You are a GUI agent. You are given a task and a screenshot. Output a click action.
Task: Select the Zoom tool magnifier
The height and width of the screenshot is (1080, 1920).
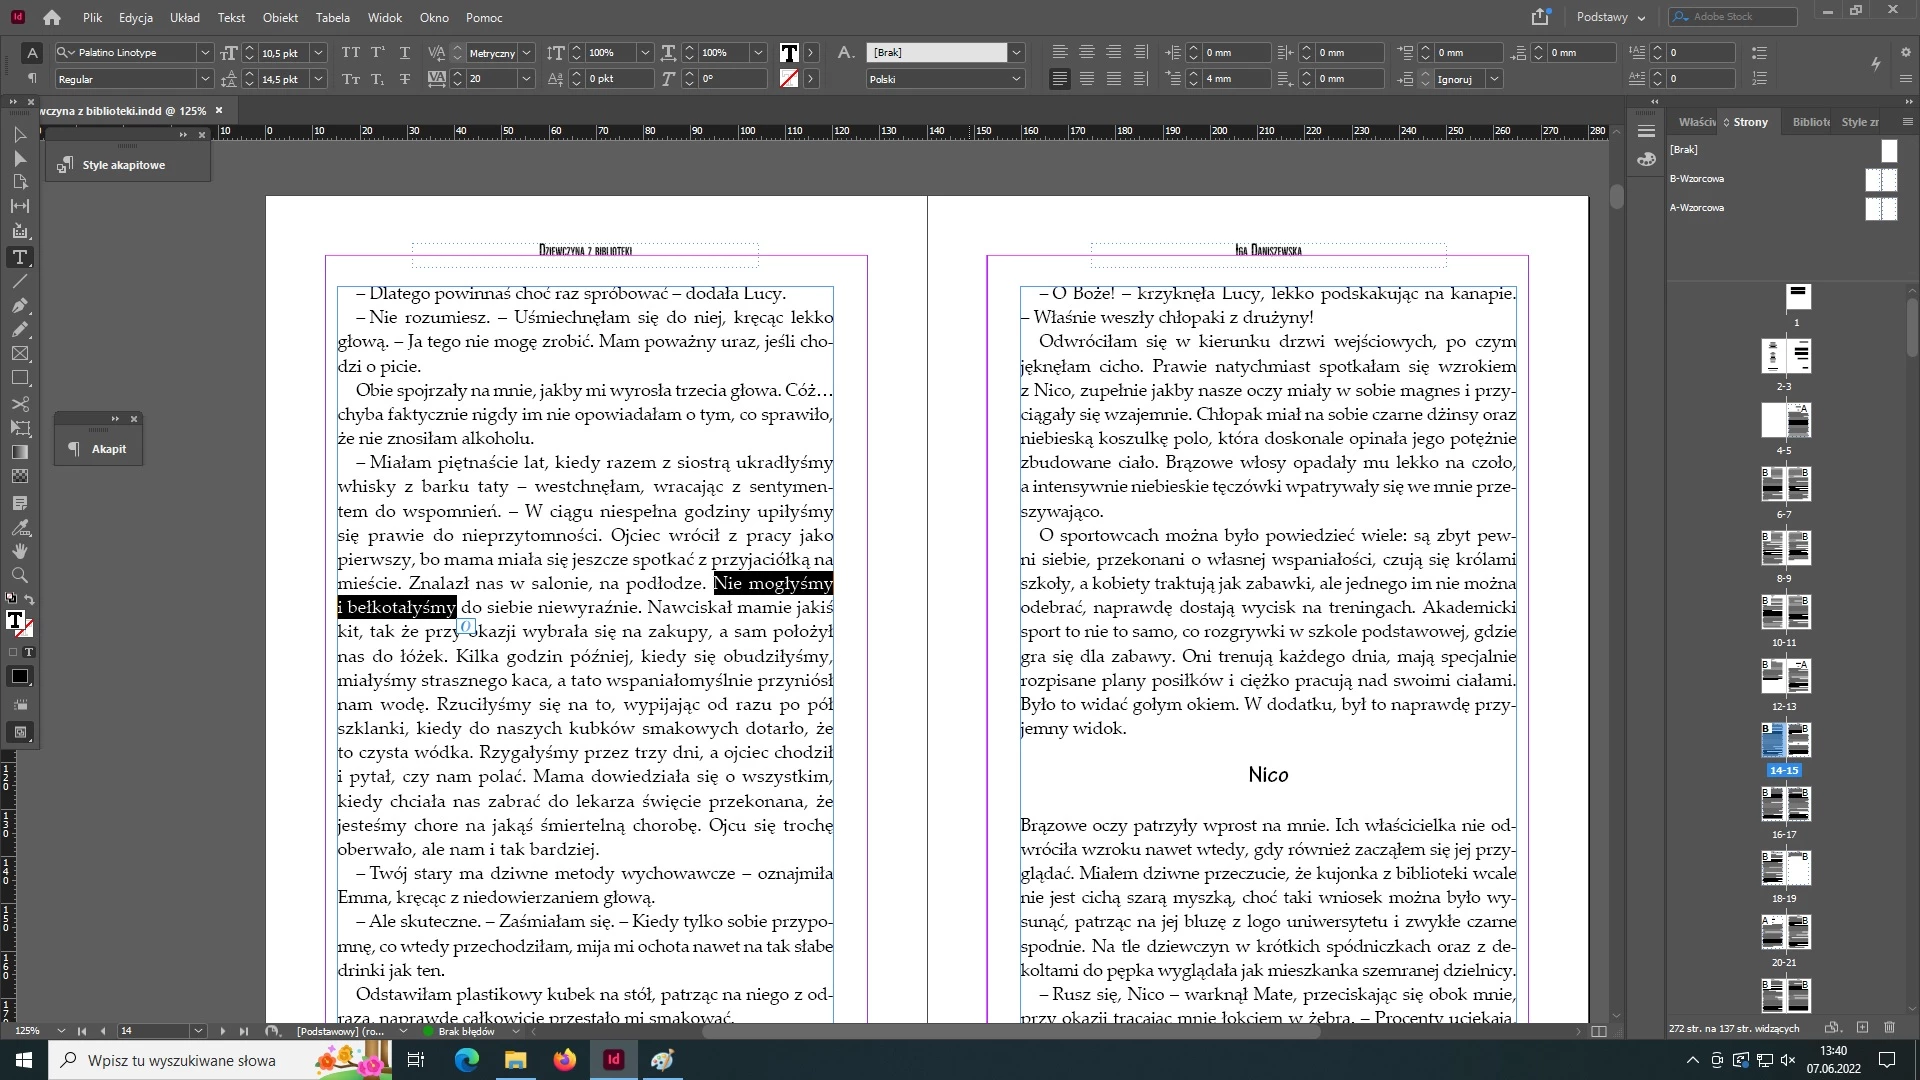click(19, 576)
